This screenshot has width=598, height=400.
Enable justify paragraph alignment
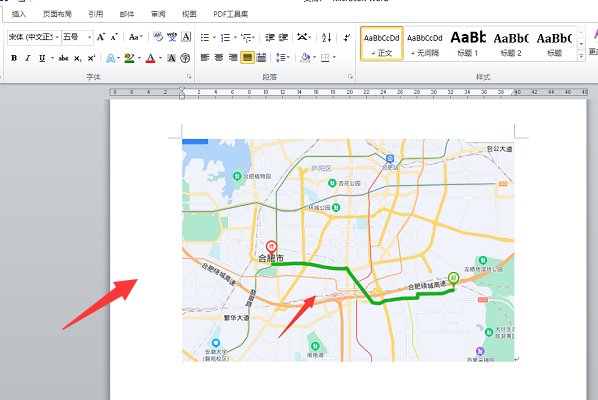(x=248, y=58)
